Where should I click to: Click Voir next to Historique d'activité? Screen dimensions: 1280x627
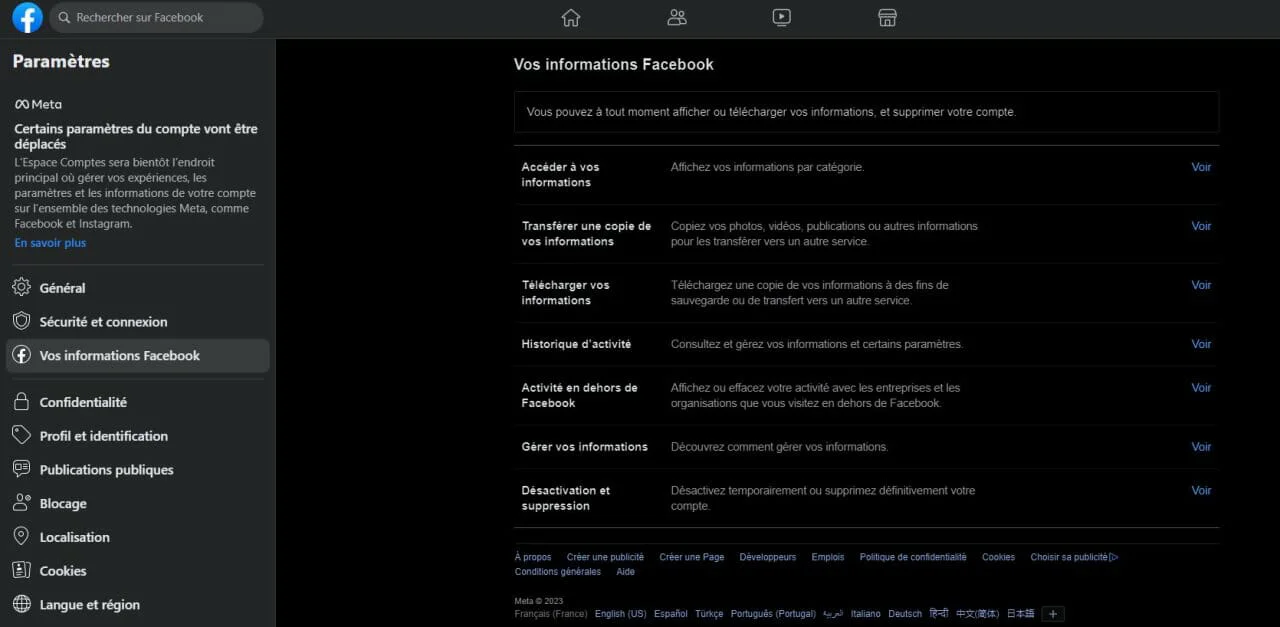point(1200,343)
